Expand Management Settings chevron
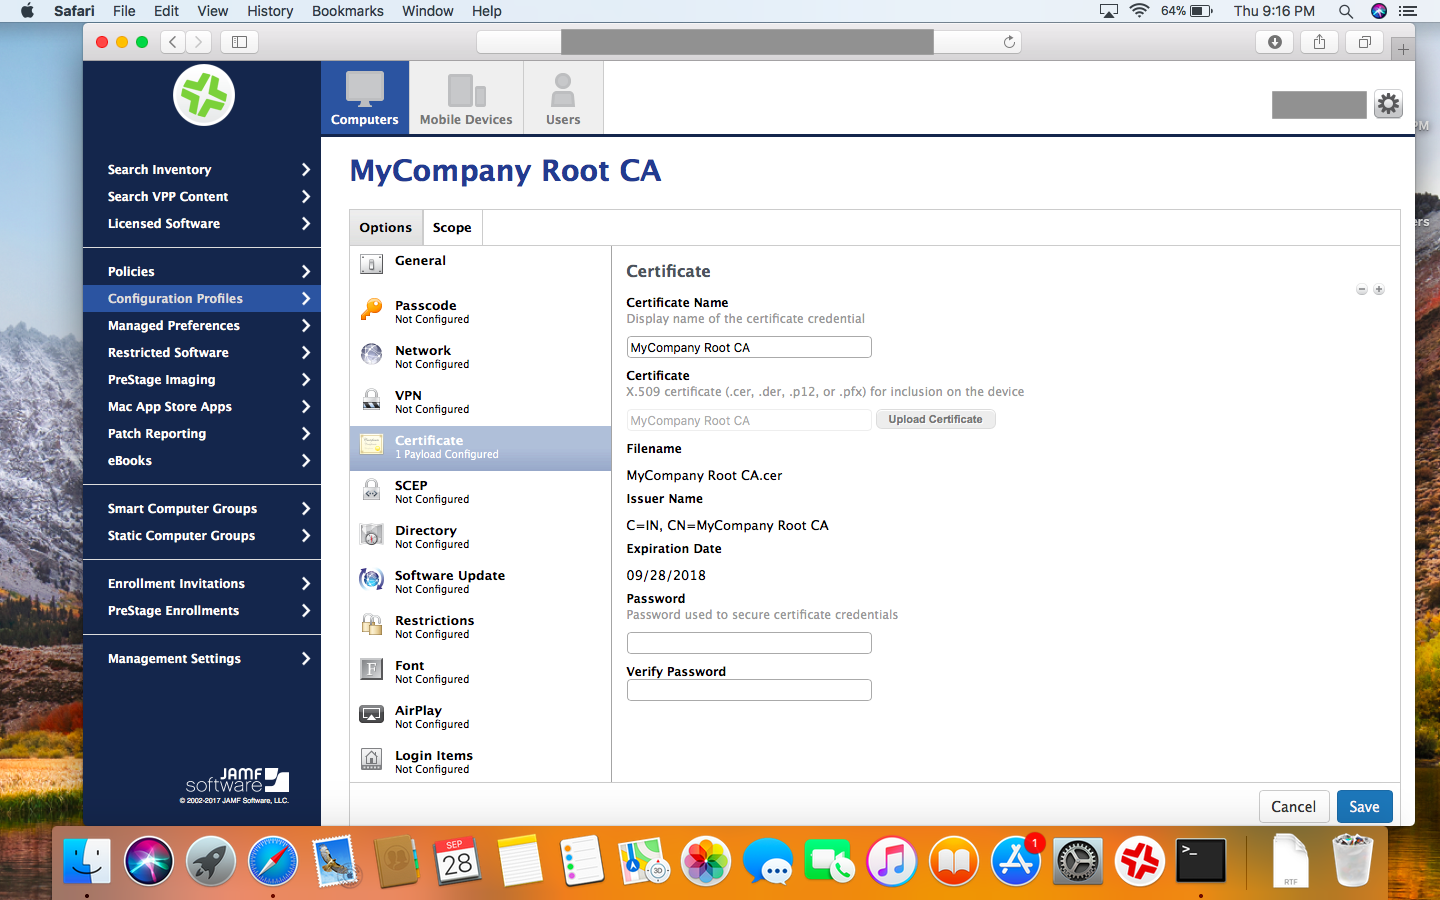Screen dimensions: 1440x900 [x=306, y=659]
